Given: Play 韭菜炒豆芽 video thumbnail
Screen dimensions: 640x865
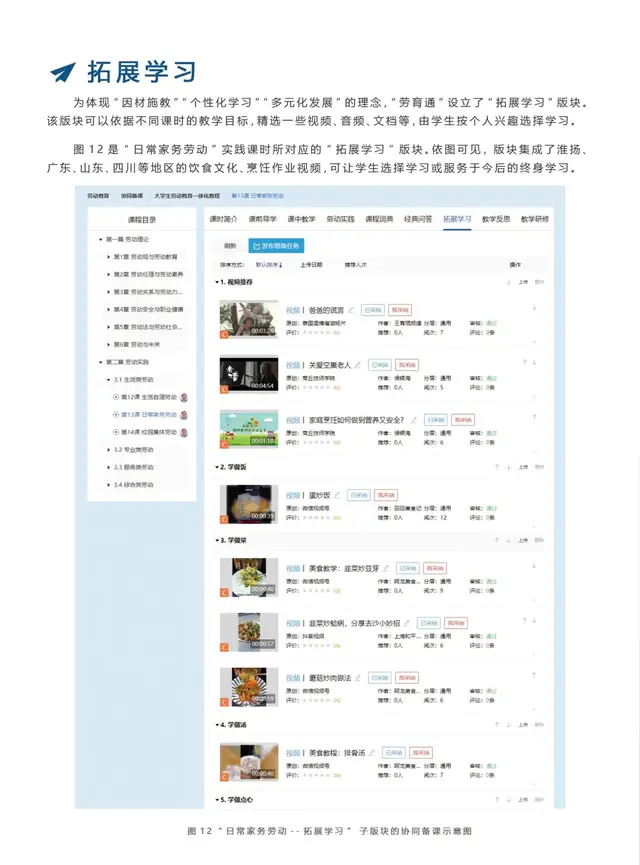Looking at the screenshot, I should pyautogui.click(x=248, y=578).
